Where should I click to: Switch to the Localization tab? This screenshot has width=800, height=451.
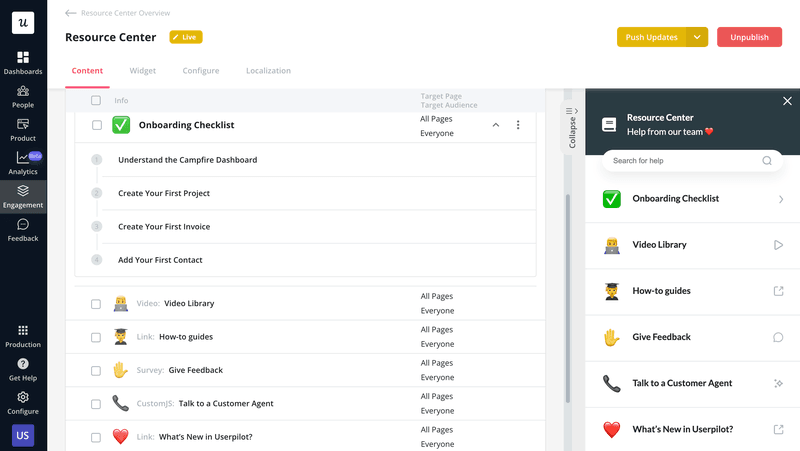click(268, 71)
